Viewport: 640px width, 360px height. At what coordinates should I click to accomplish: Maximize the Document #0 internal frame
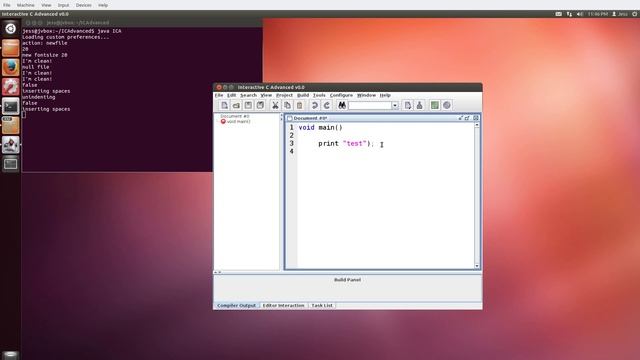(x=467, y=118)
